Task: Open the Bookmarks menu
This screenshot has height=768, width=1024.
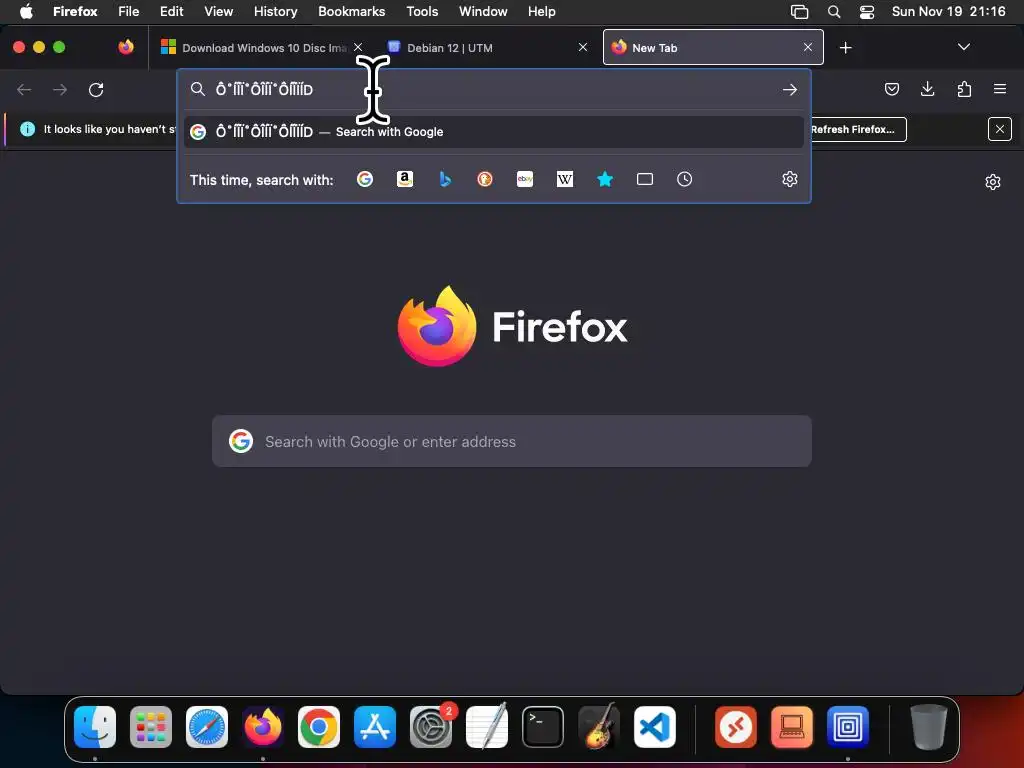Action: pos(351,11)
